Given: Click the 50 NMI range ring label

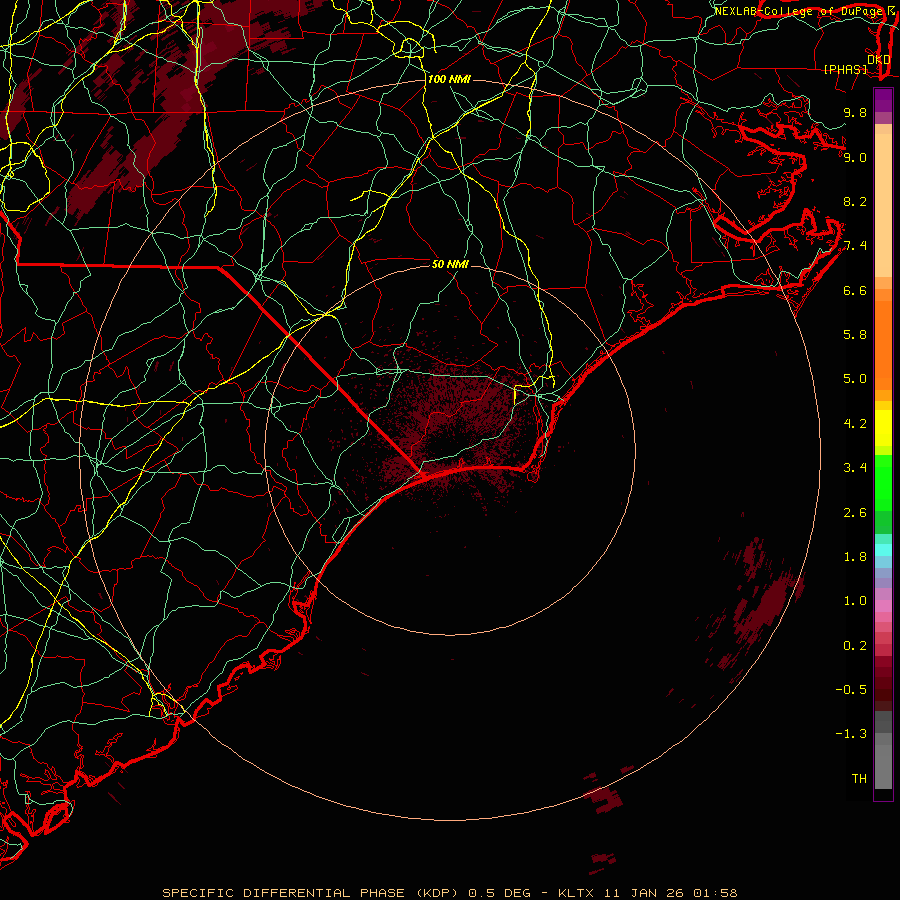Looking at the screenshot, I should pyautogui.click(x=450, y=264).
